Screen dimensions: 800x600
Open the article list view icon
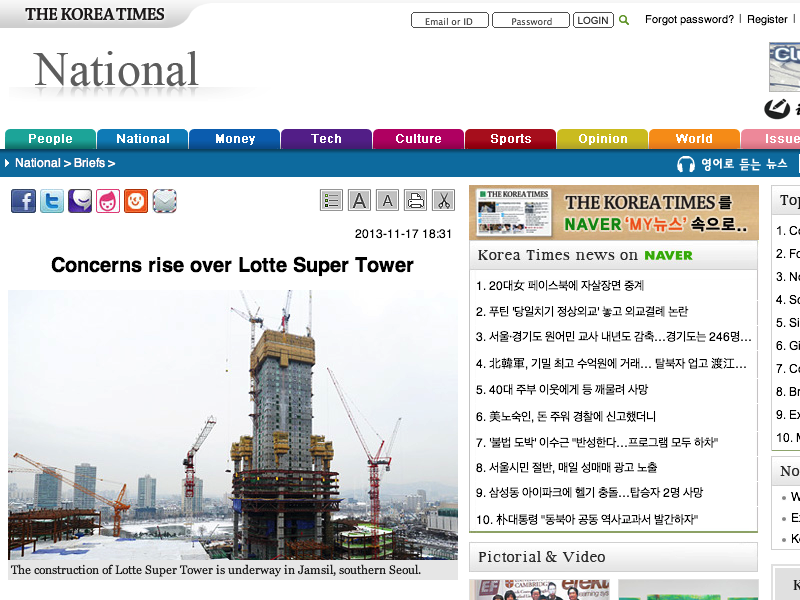[332, 201]
